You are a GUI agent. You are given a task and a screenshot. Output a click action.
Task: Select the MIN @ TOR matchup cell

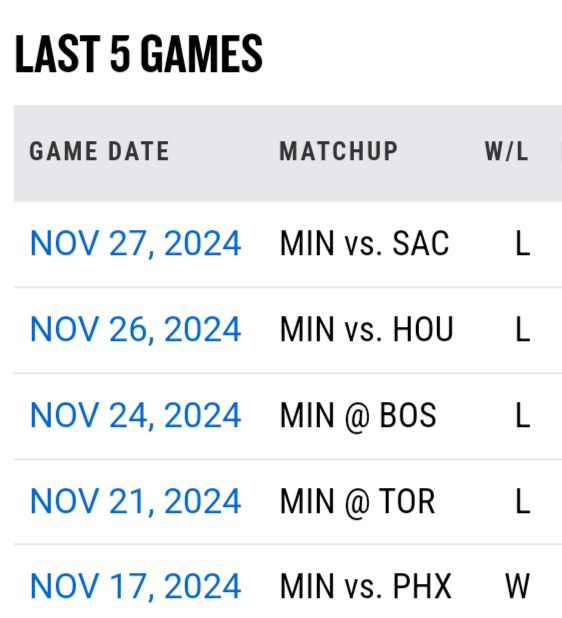click(357, 501)
